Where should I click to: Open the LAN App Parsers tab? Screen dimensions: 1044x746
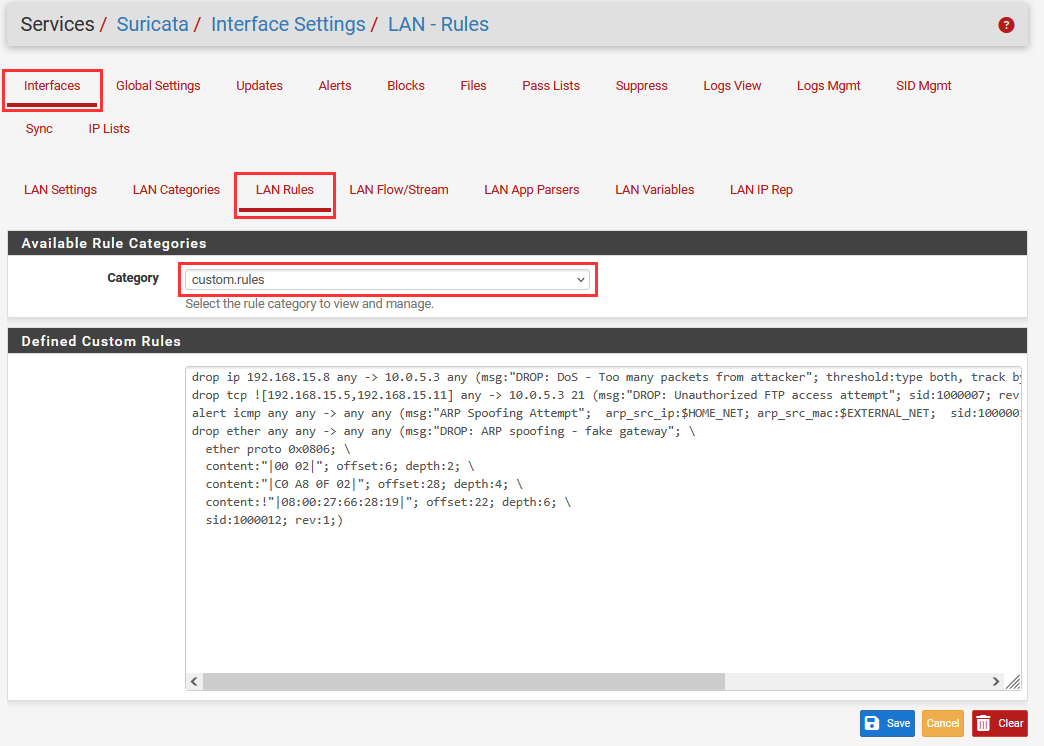click(531, 190)
